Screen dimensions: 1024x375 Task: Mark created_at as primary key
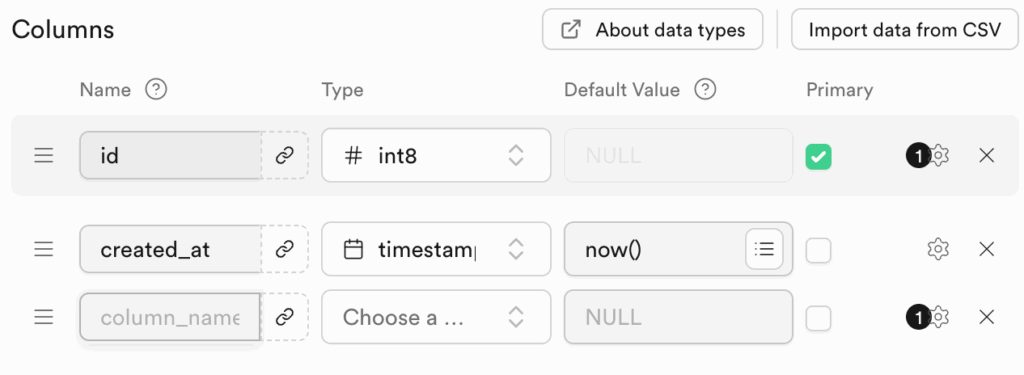click(818, 250)
